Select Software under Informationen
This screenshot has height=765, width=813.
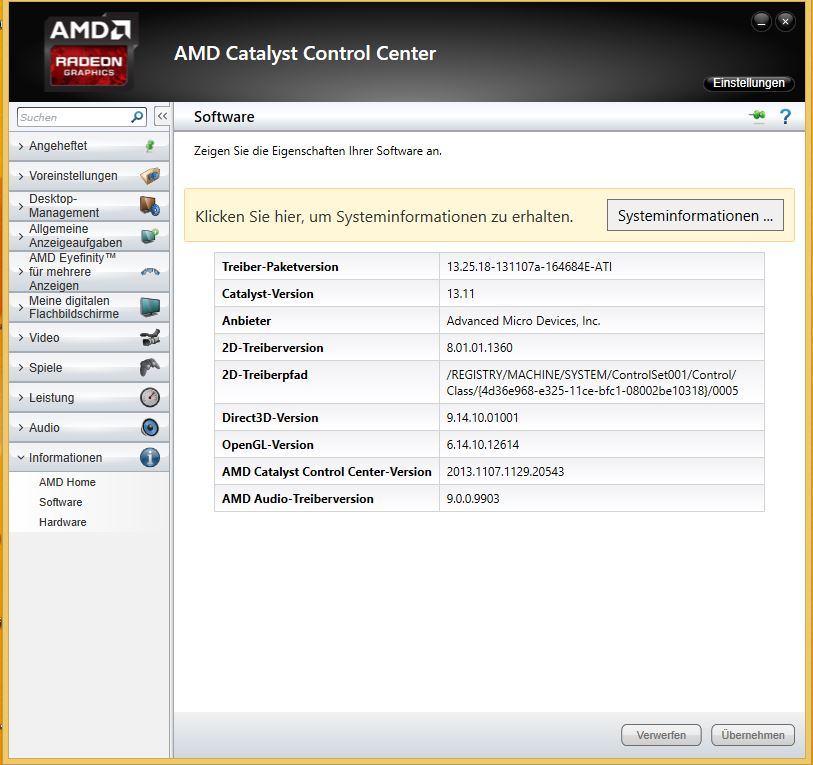[61, 502]
